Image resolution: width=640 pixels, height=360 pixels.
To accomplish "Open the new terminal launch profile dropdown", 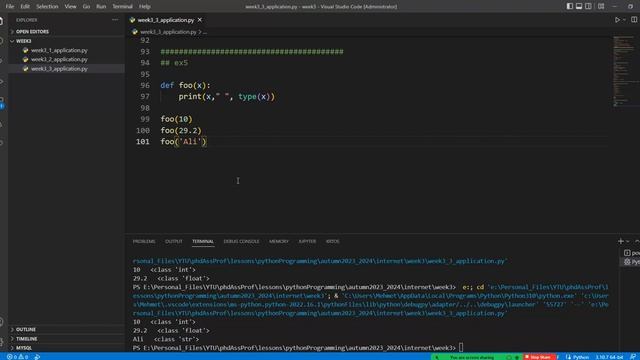I will 628,241.
